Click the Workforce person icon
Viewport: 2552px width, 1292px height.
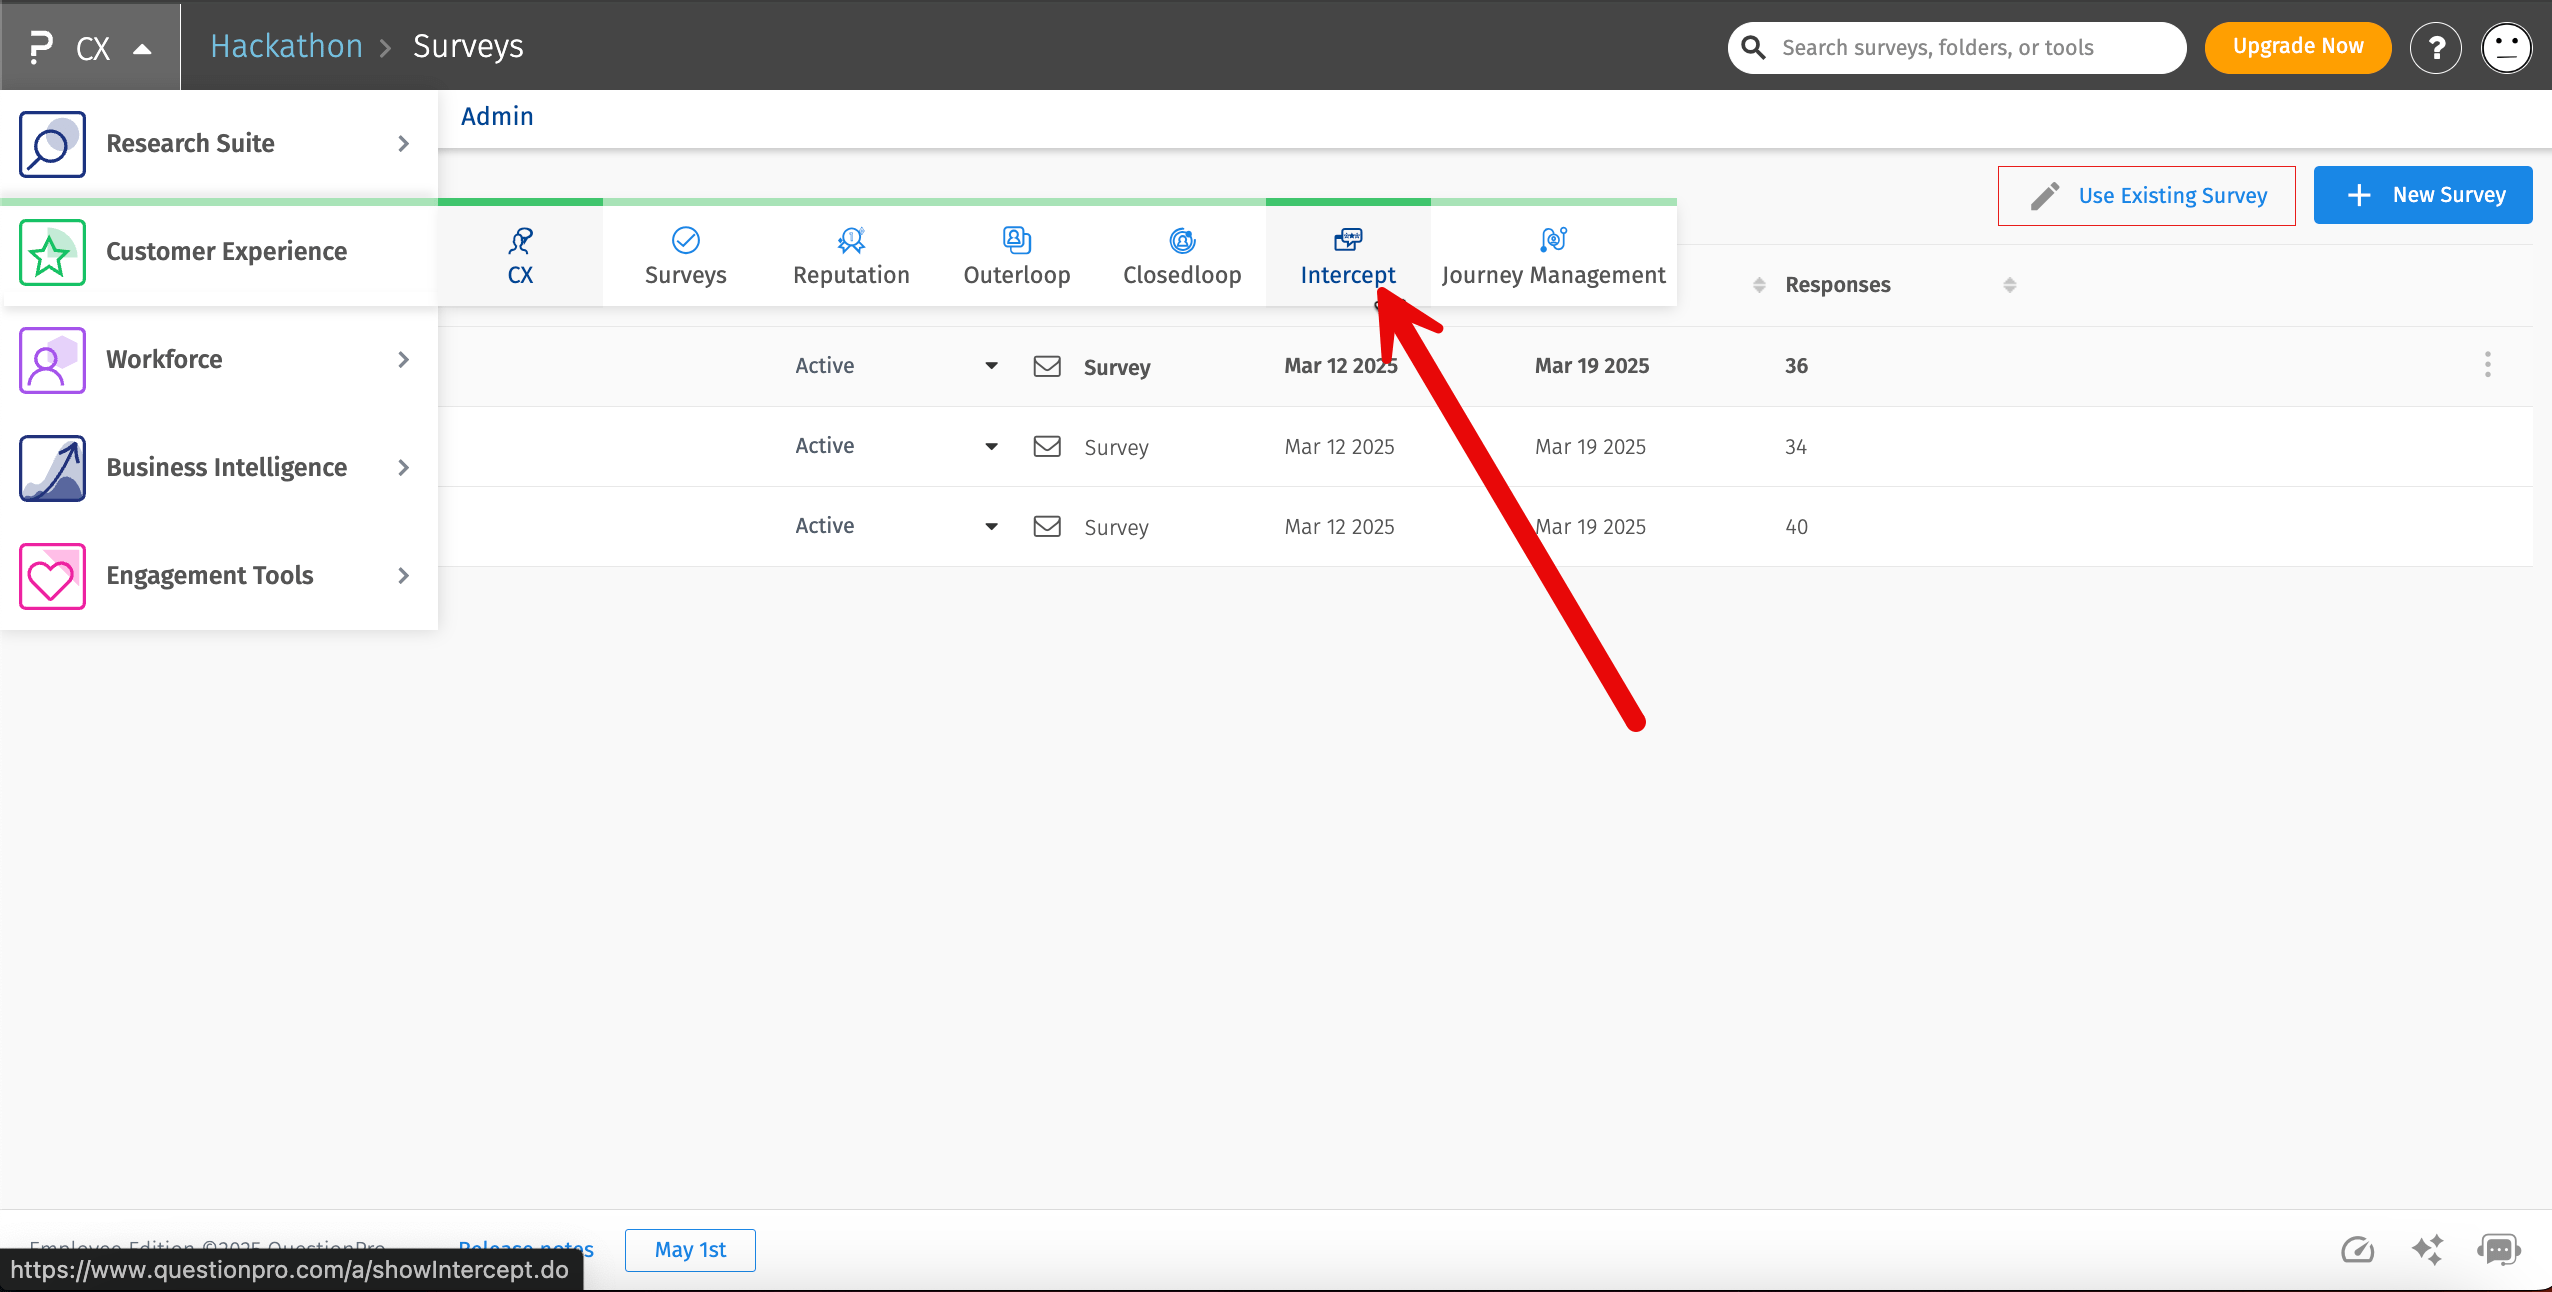pos(52,360)
